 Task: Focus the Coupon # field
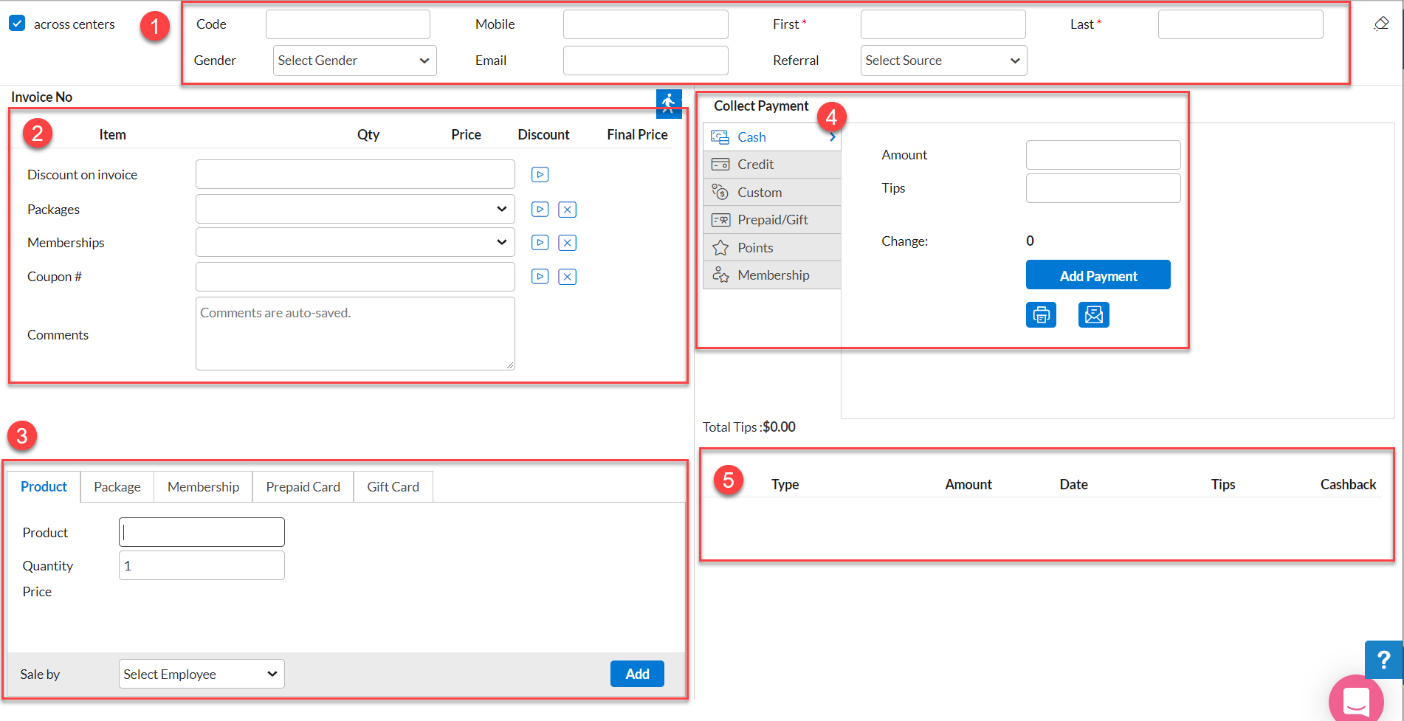(355, 276)
